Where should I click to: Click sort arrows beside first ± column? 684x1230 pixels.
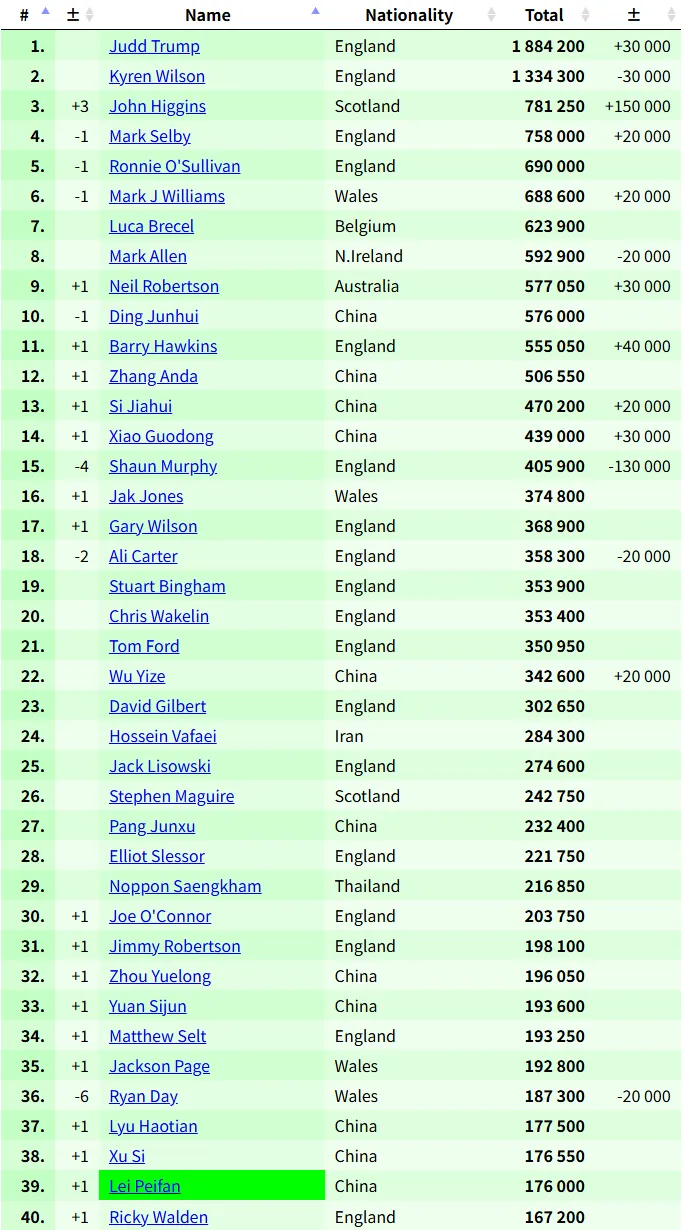89,15
